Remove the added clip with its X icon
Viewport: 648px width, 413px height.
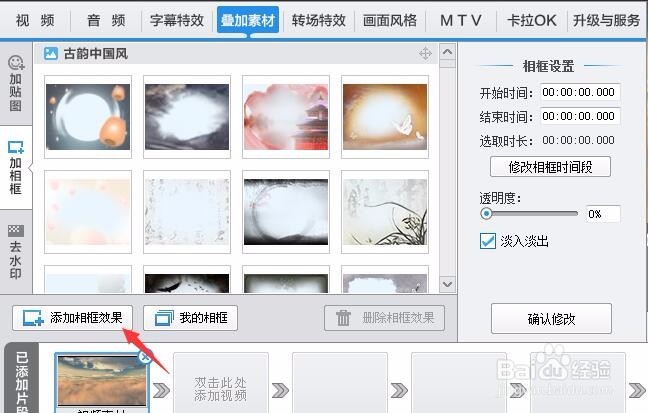(x=145, y=358)
